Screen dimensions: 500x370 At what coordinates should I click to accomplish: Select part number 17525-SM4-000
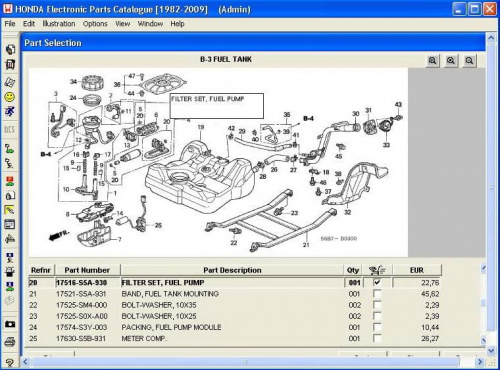82,305
